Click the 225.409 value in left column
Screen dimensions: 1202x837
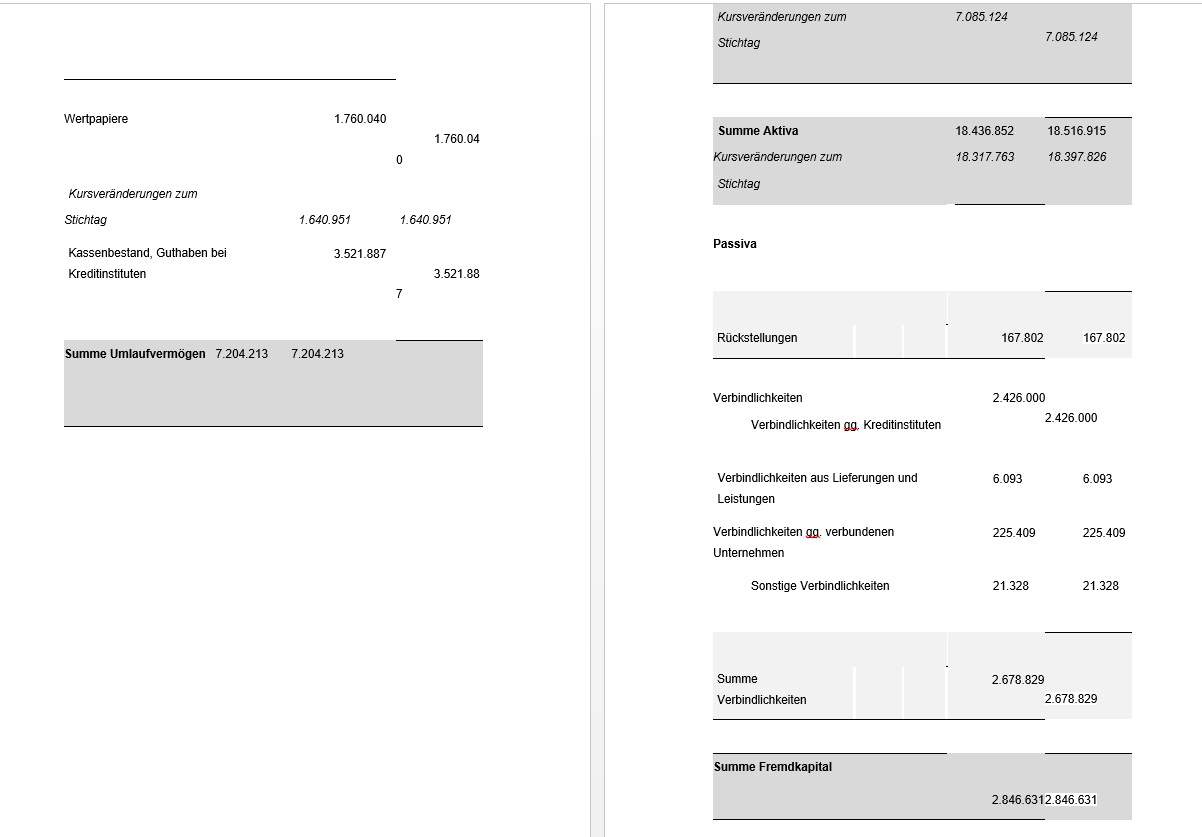[1014, 533]
